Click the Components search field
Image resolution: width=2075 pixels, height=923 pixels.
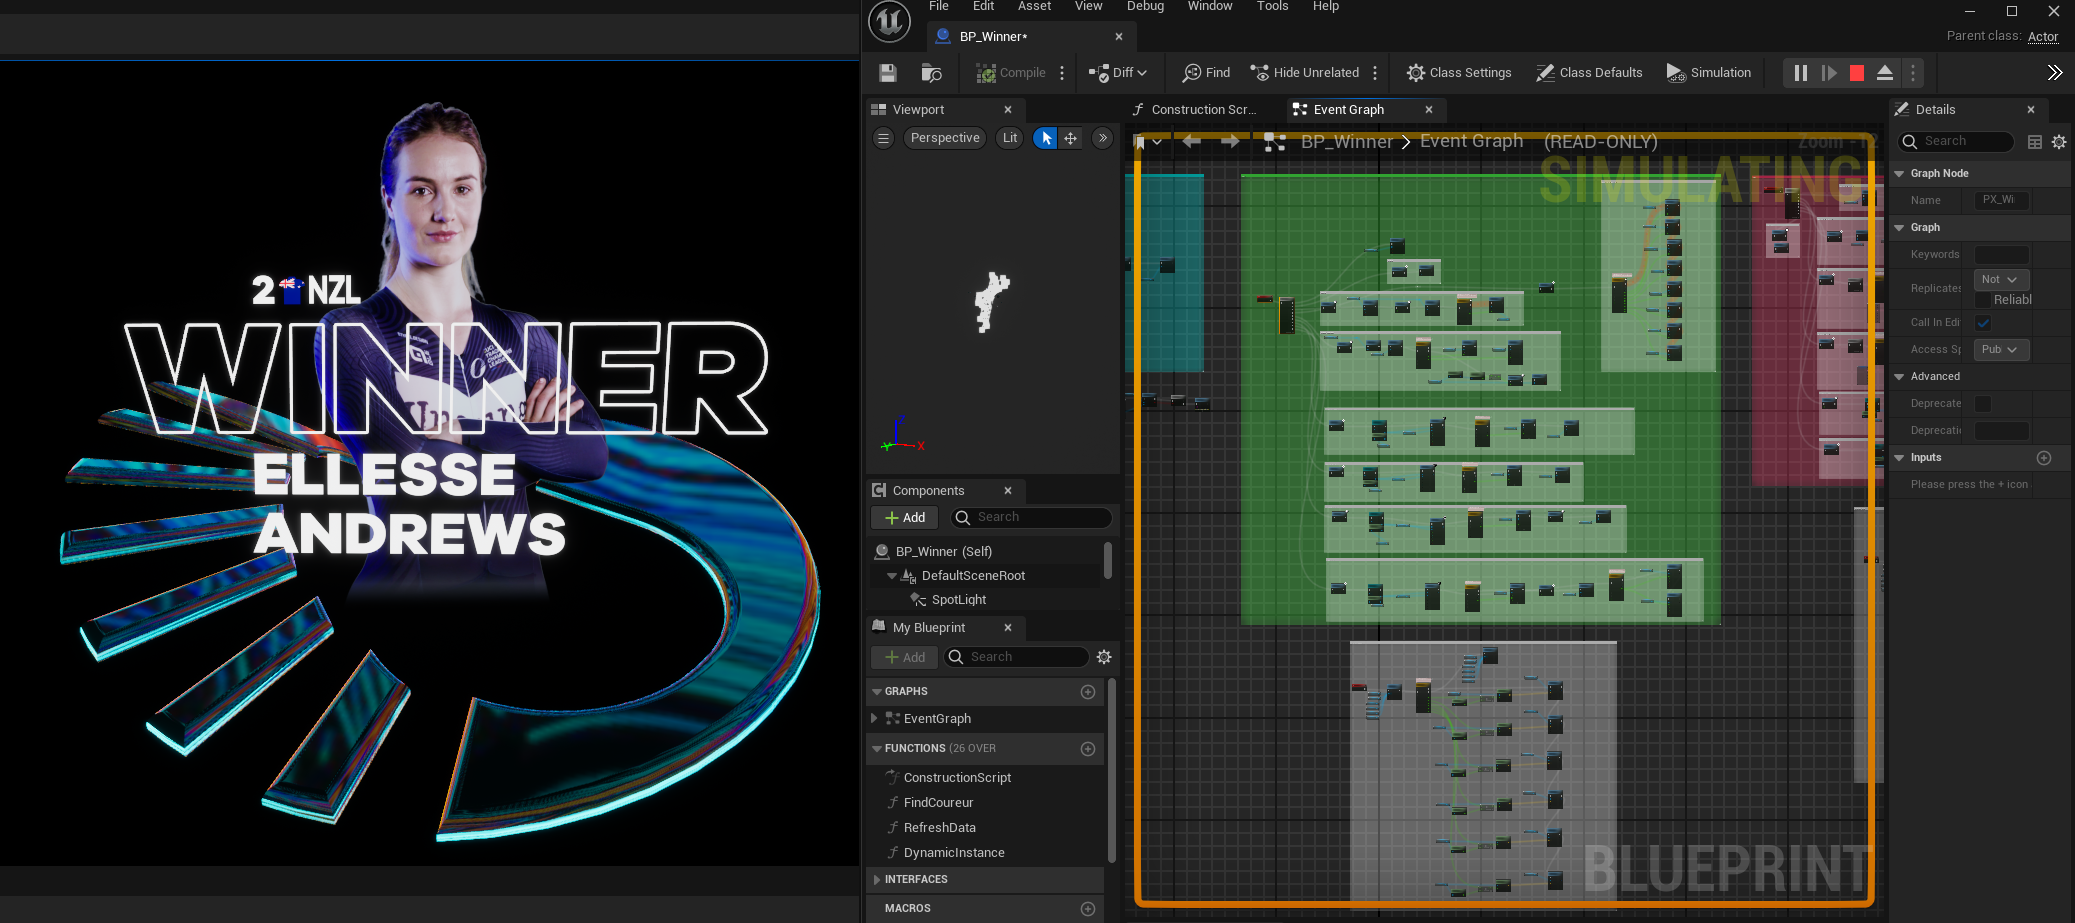(x=1030, y=517)
